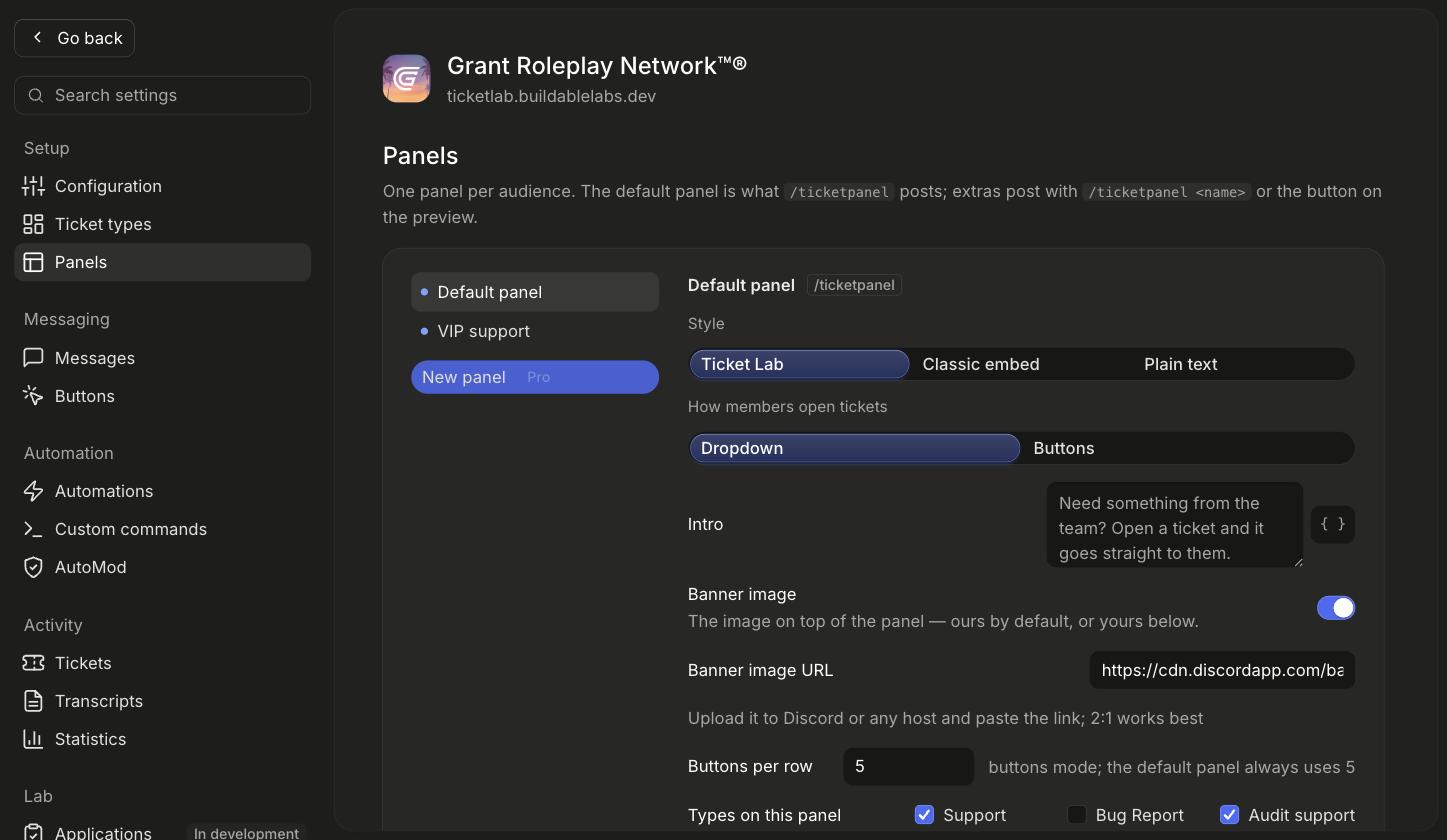
Task: Edit the Buttons per row number field
Action: [x=908, y=767]
